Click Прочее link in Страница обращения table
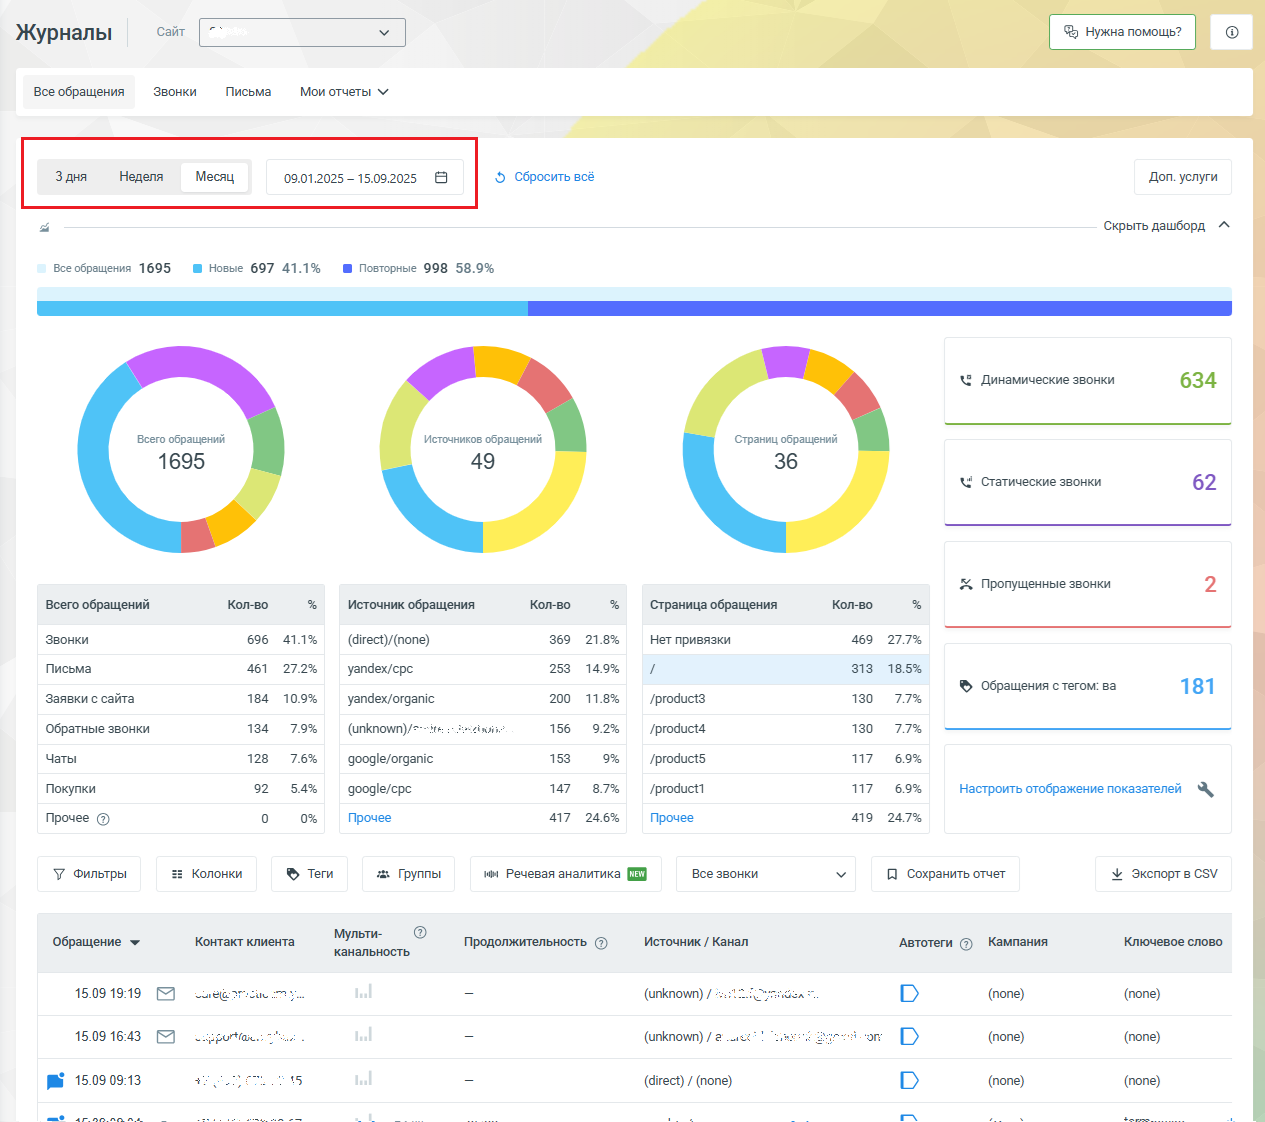This screenshot has height=1122, width=1265. (x=672, y=818)
